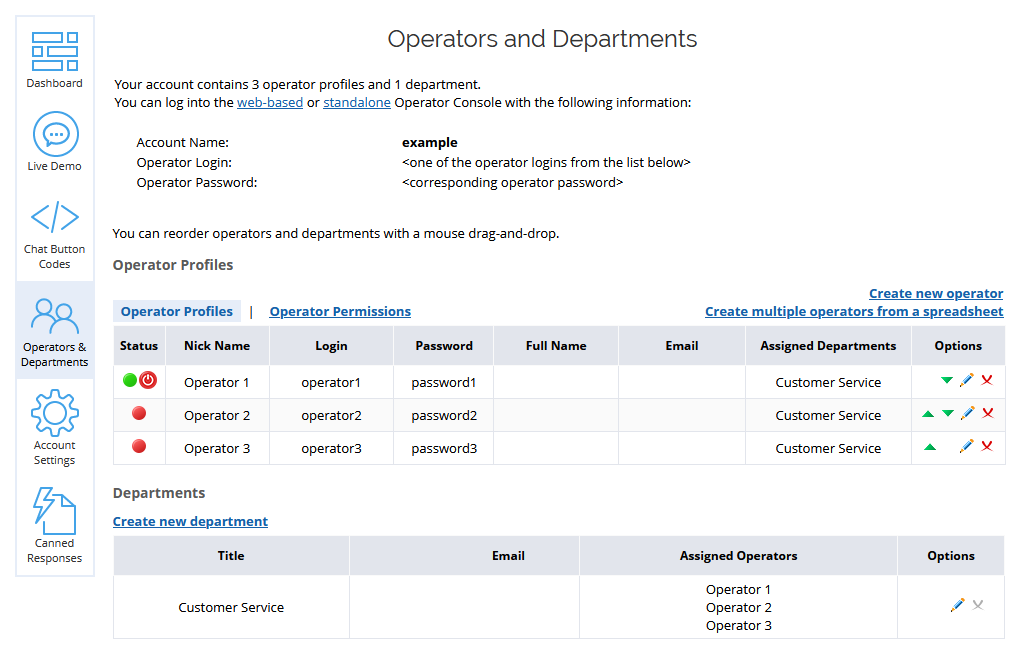This screenshot has height=652, width=1023.
Task: Open Account Settings from the sidebar
Action: [54, 425]
